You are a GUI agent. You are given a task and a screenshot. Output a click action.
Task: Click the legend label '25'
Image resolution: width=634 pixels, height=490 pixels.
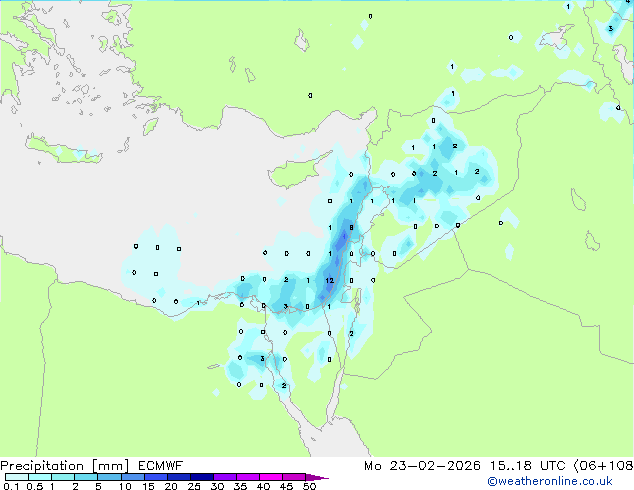coord(194,486)
